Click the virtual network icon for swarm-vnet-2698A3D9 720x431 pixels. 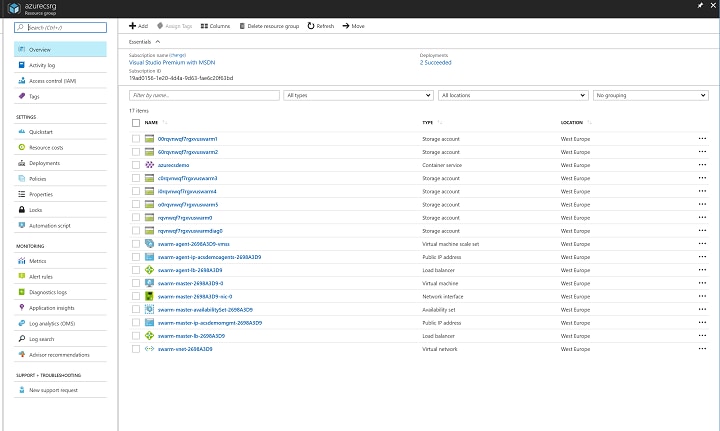tap(149, 349)
